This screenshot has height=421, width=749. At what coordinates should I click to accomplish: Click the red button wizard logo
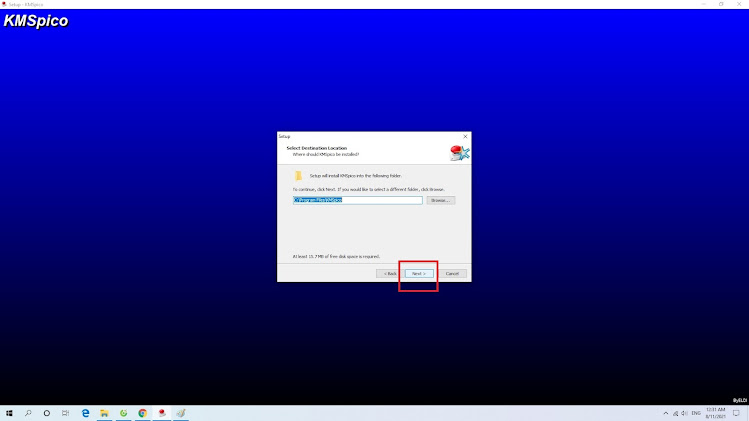click(460, 153)
